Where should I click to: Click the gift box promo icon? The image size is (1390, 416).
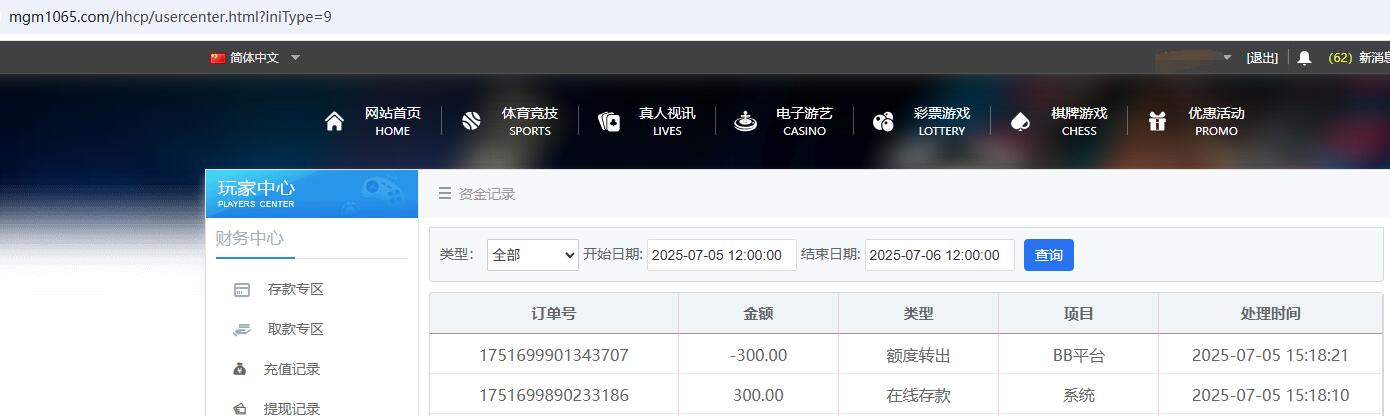pos(1157,122)
